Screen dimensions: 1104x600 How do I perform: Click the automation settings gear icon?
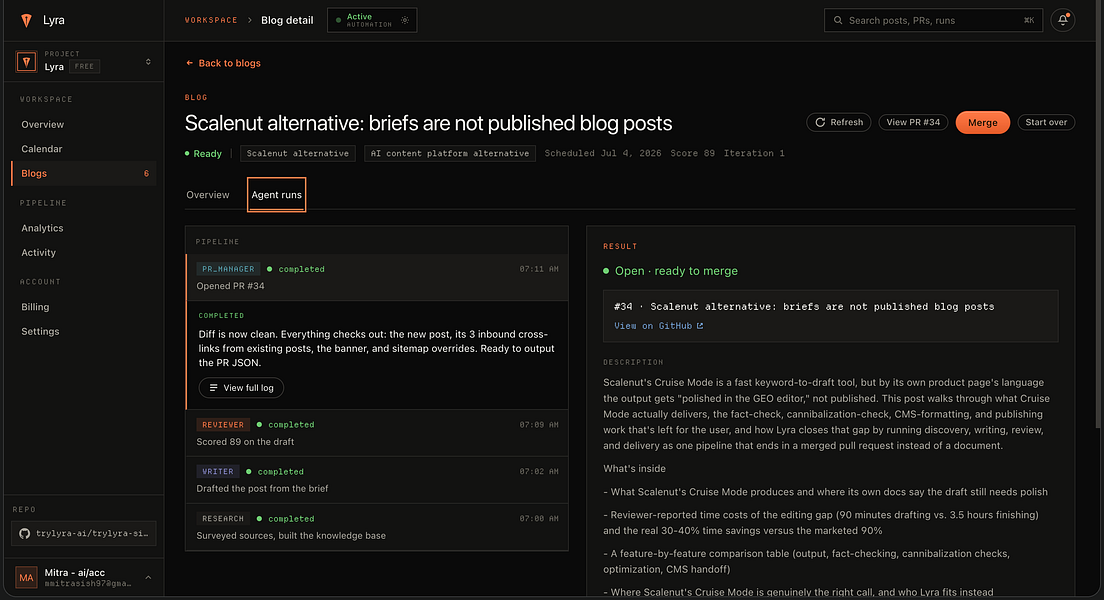tap(405, 20)
